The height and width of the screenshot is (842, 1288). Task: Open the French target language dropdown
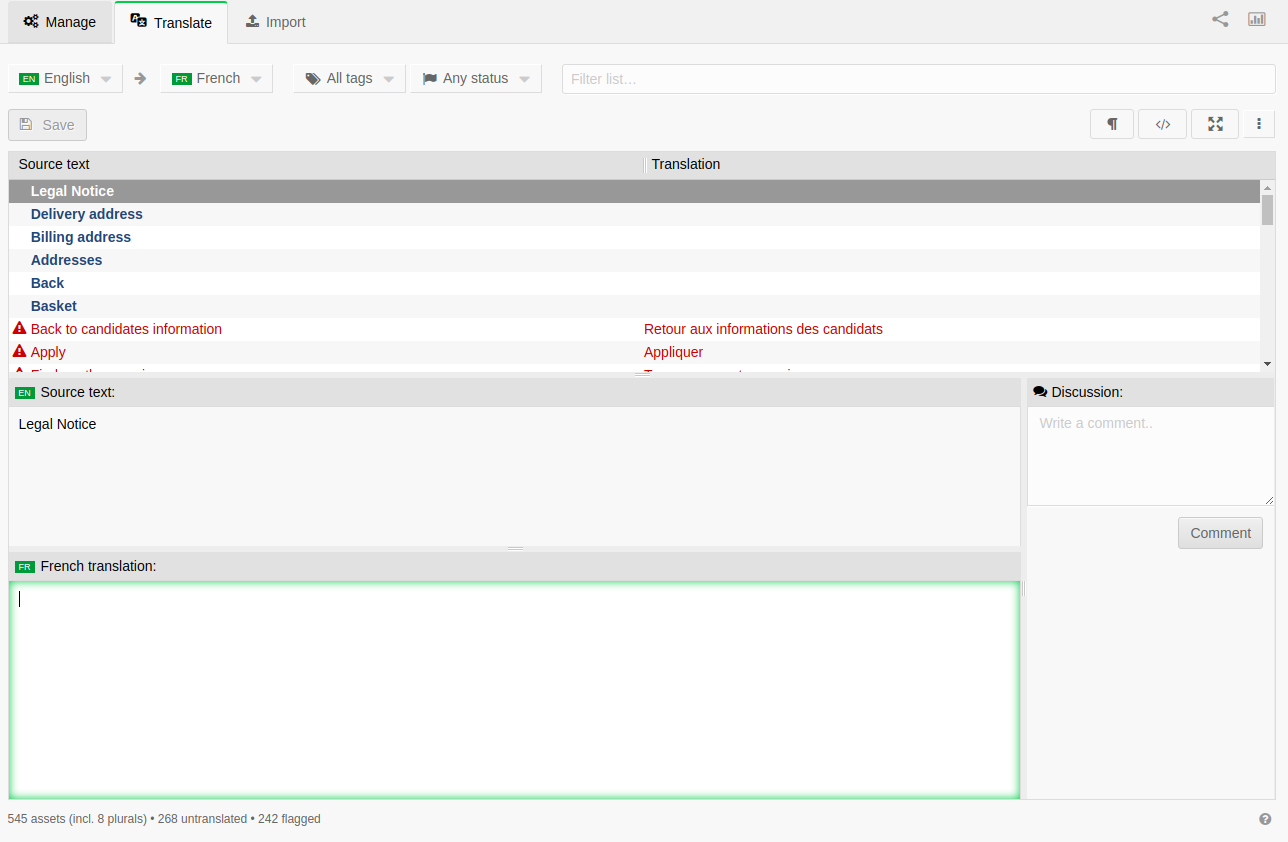[216, 79]
